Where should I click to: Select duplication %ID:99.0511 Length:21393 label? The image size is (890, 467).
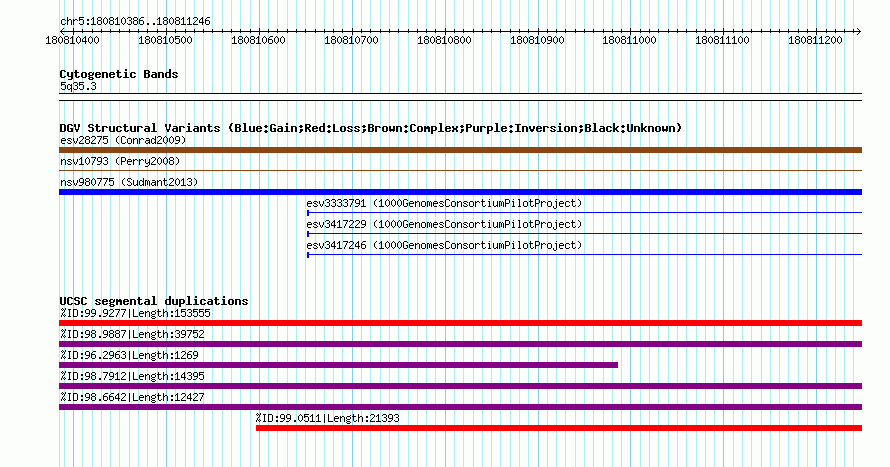point(328,418)
